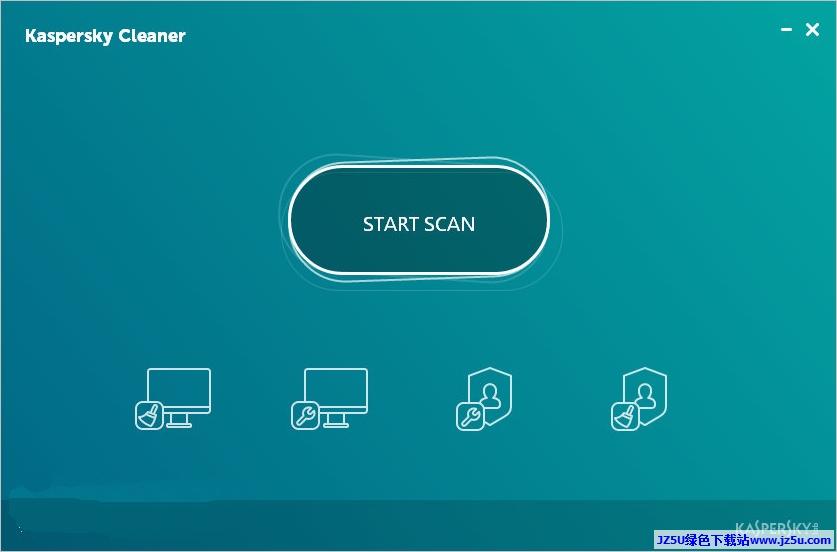The image size is (837, 552).
Task: Open System Cleanup icon (monitor with broom)
Action: pyautogui.click(x=173, y=399)
